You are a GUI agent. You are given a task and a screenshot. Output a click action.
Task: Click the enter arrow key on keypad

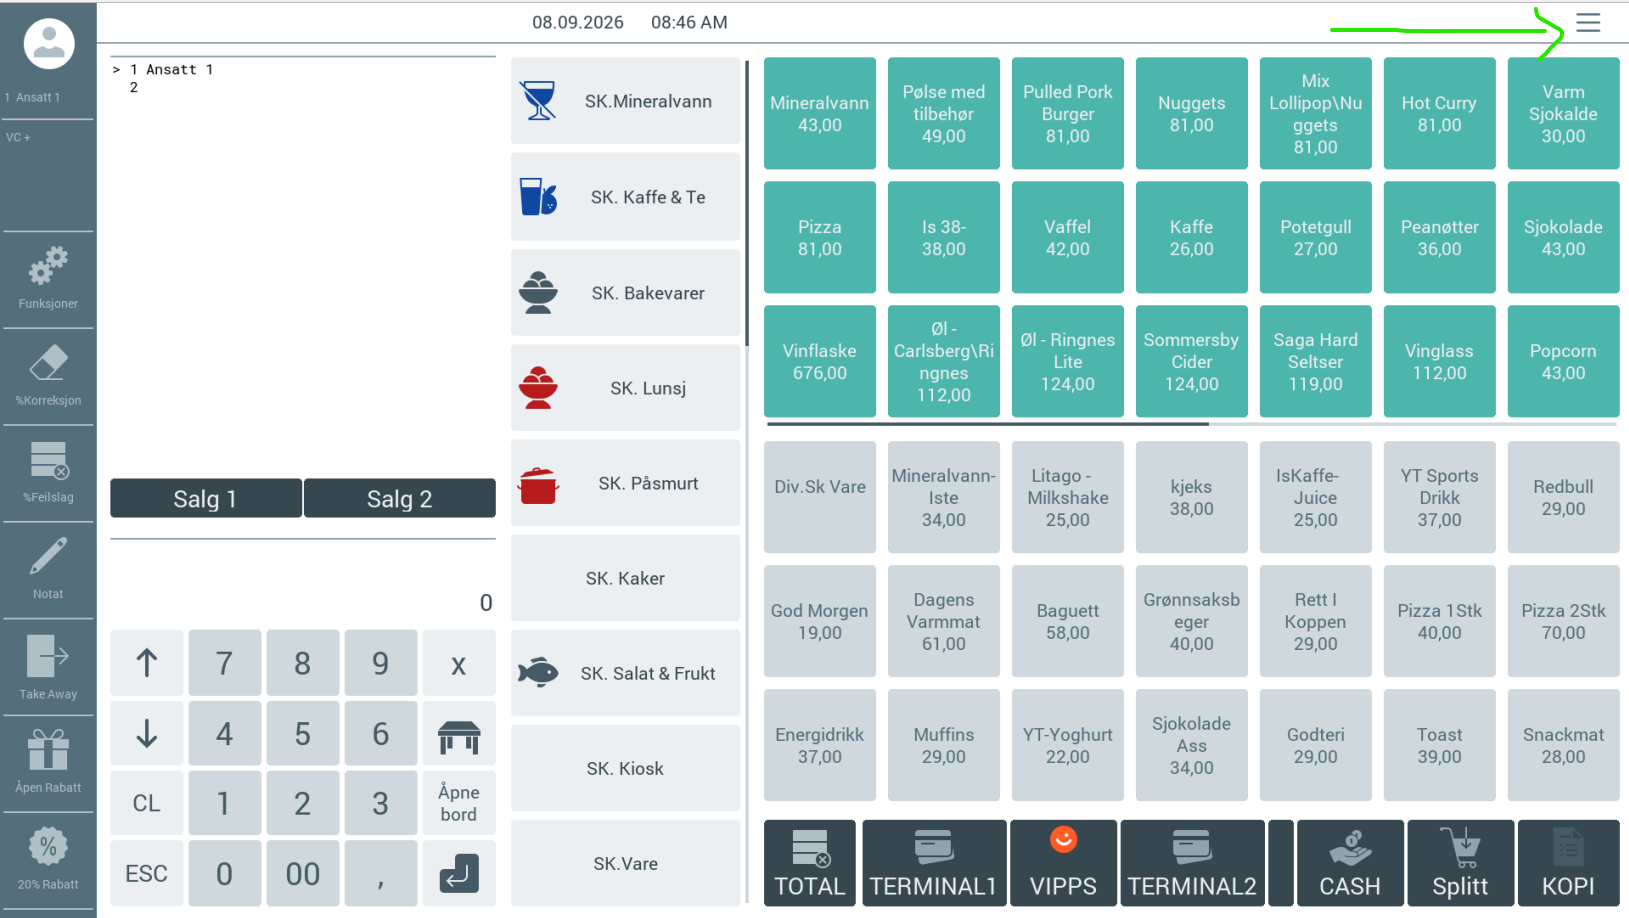459,873
